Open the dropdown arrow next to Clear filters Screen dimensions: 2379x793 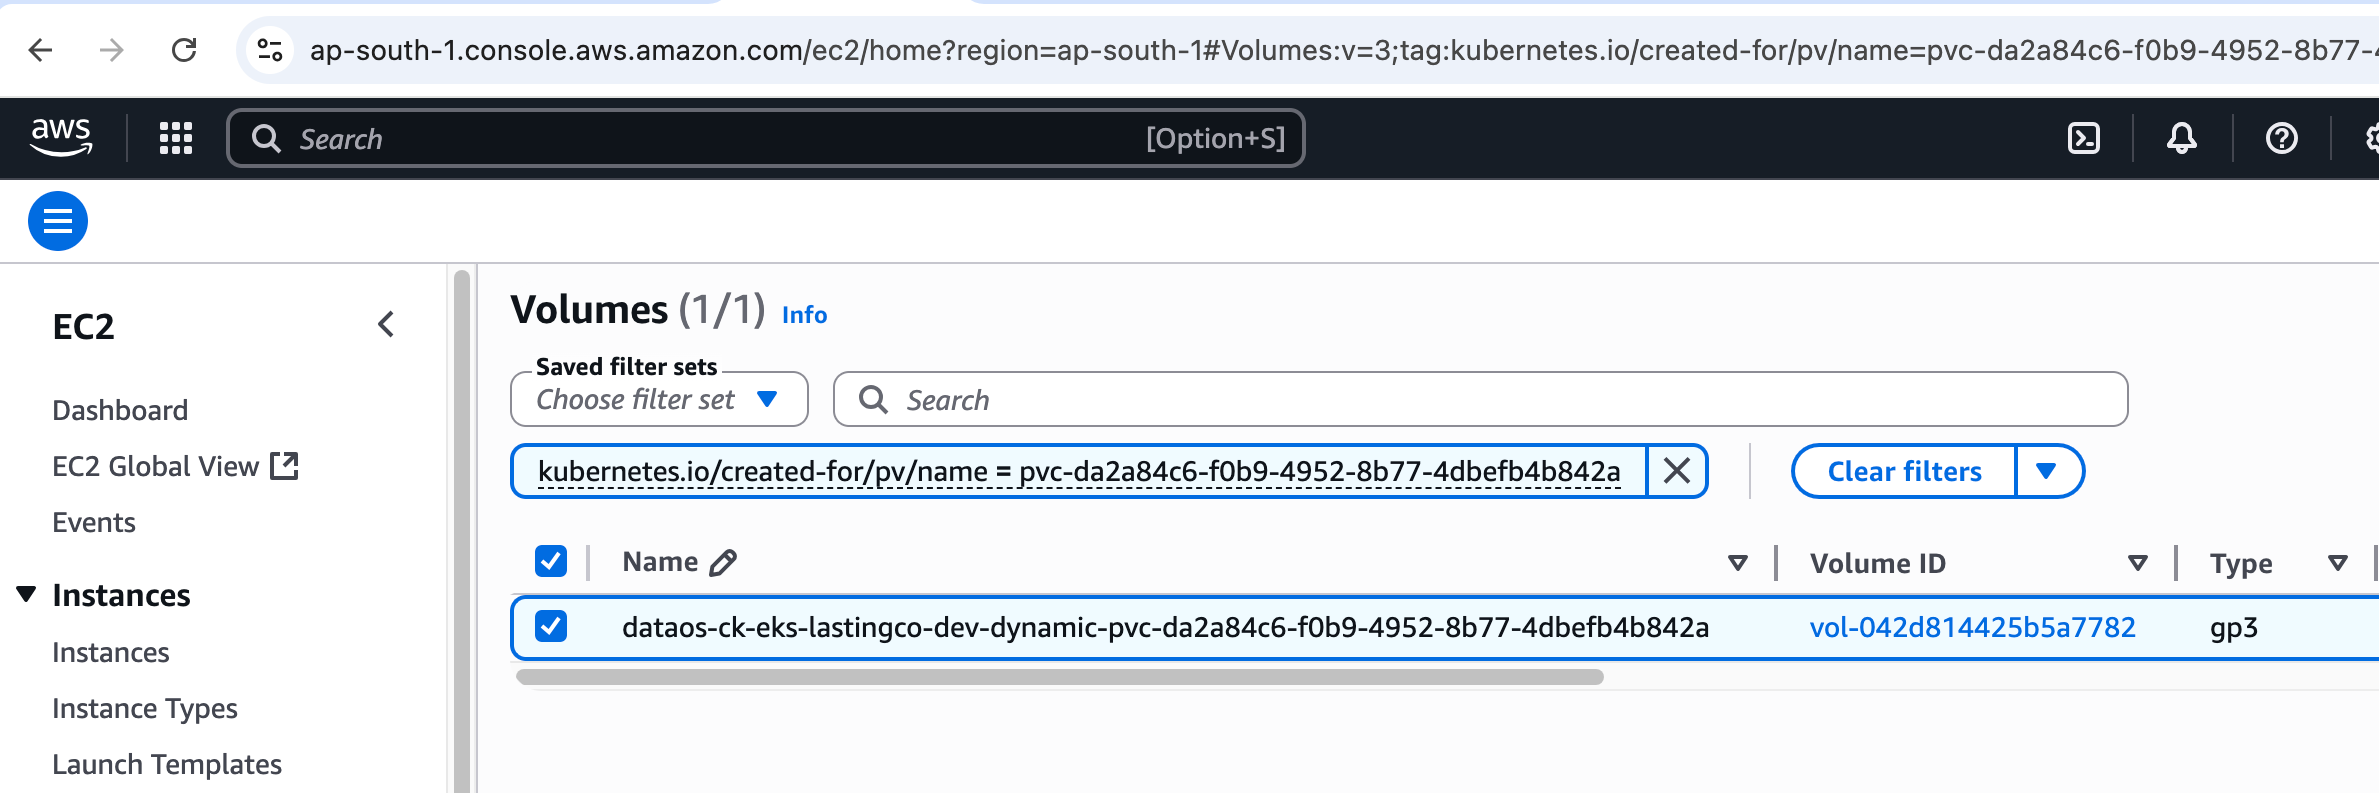click(x=2047, y=471)
